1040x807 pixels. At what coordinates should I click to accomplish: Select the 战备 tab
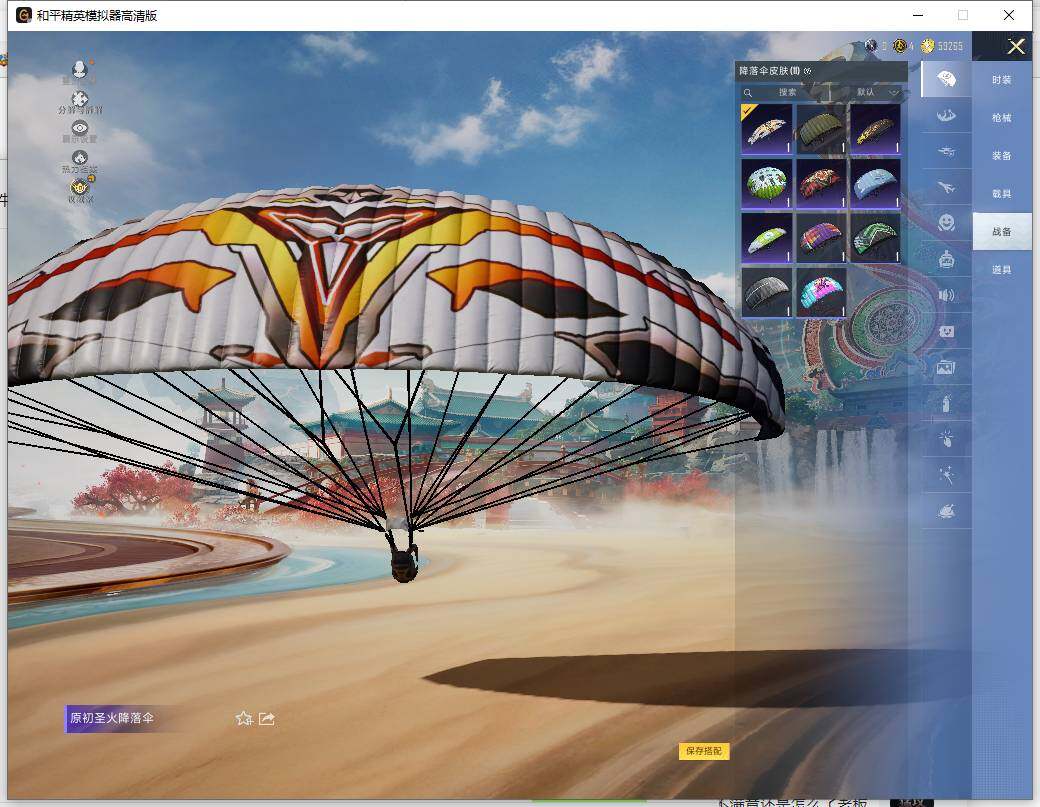coord(1002,231)
